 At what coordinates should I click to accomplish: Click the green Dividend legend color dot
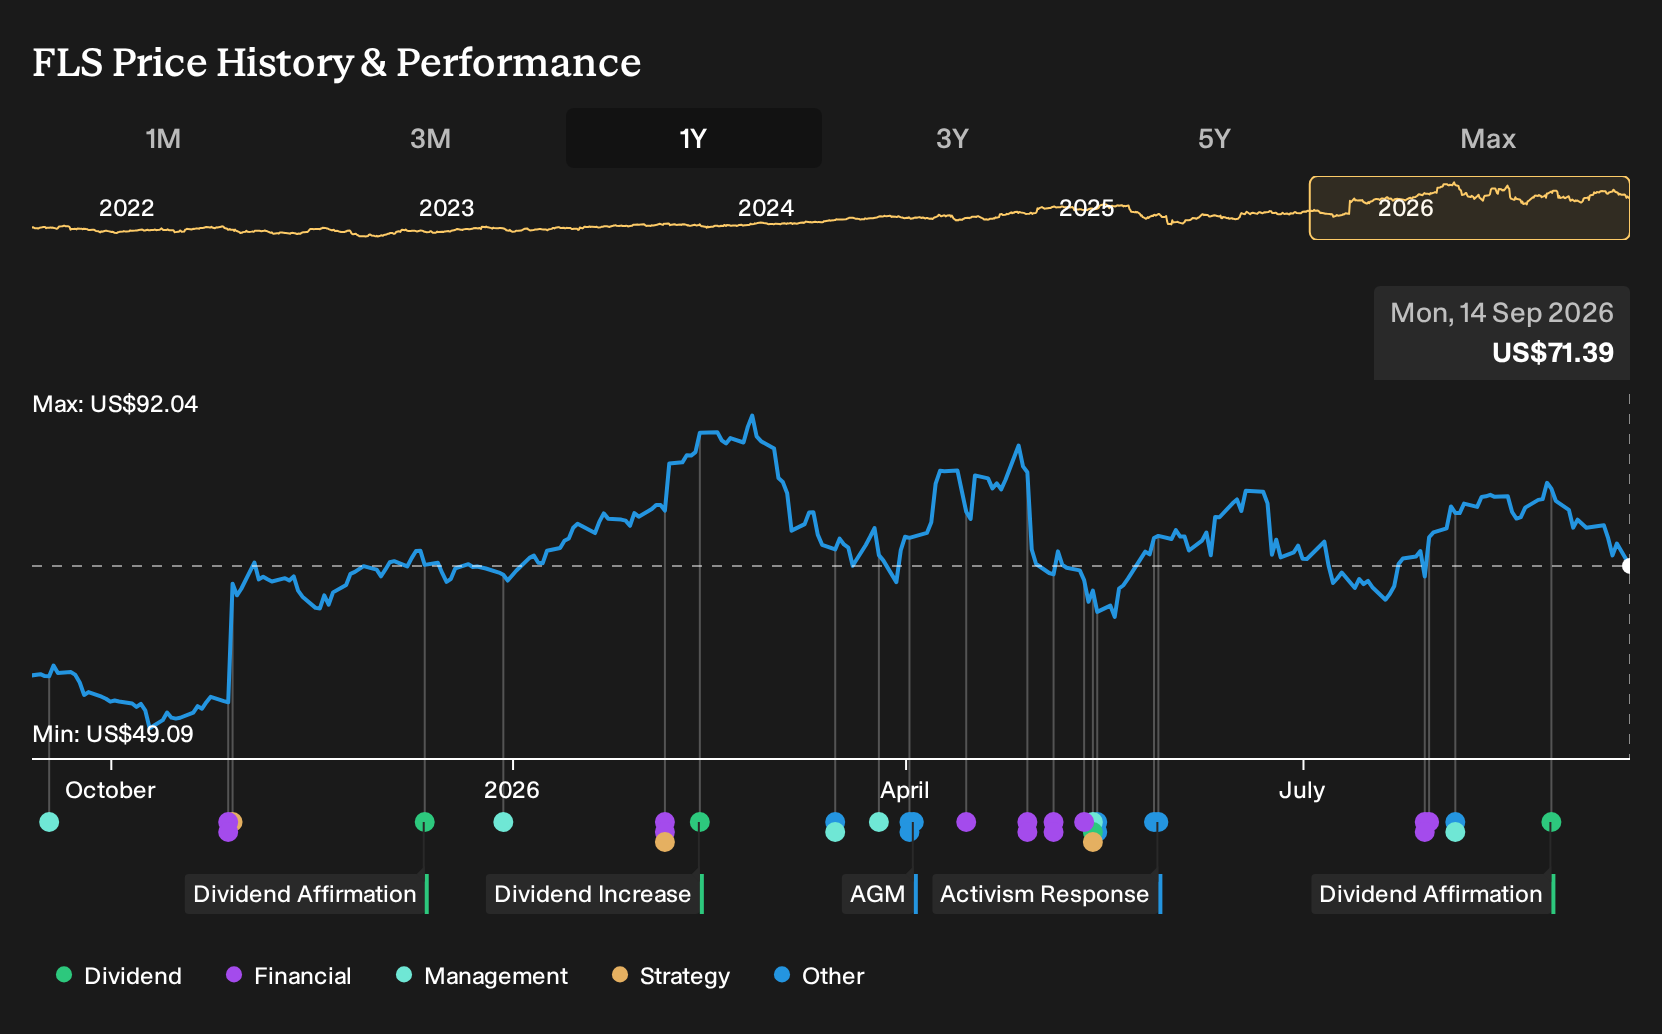click(64, 975)
